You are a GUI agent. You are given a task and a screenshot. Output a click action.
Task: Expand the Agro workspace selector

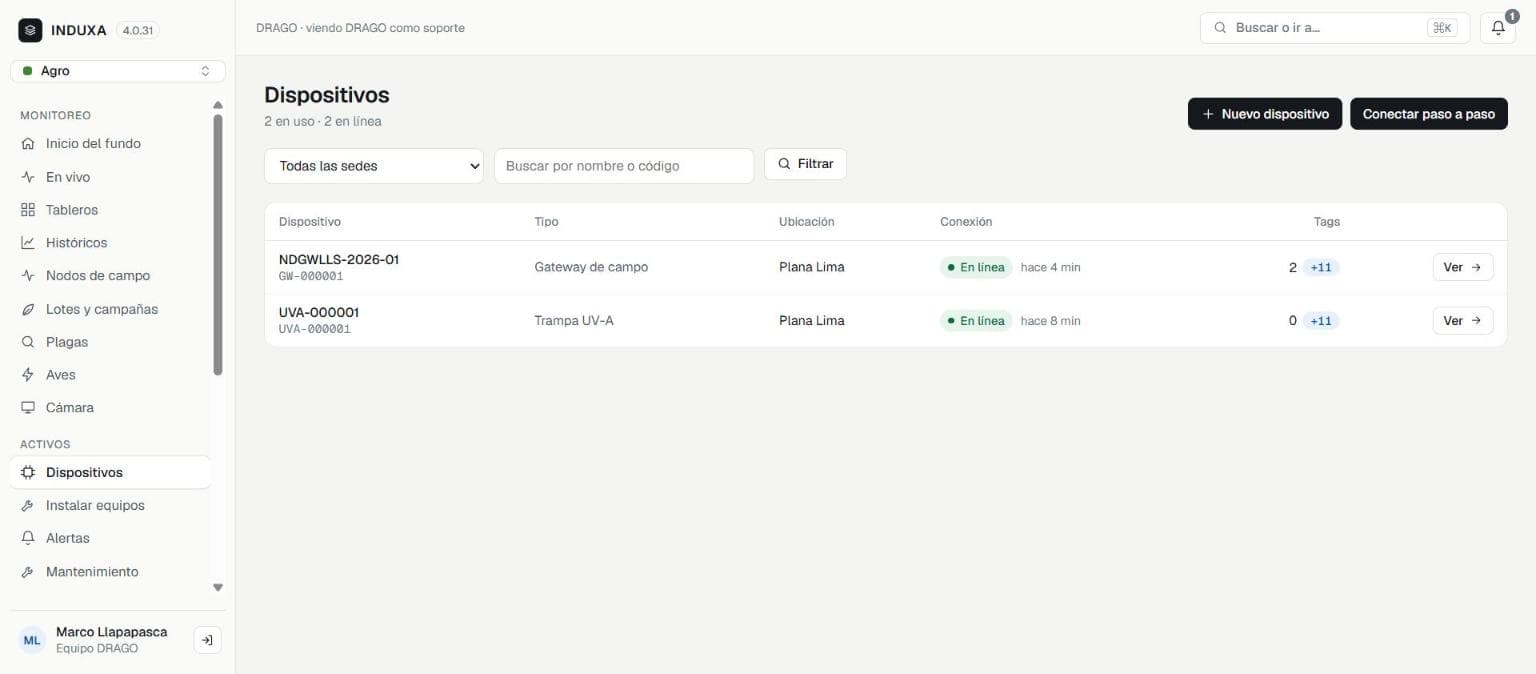coord(118,71)
